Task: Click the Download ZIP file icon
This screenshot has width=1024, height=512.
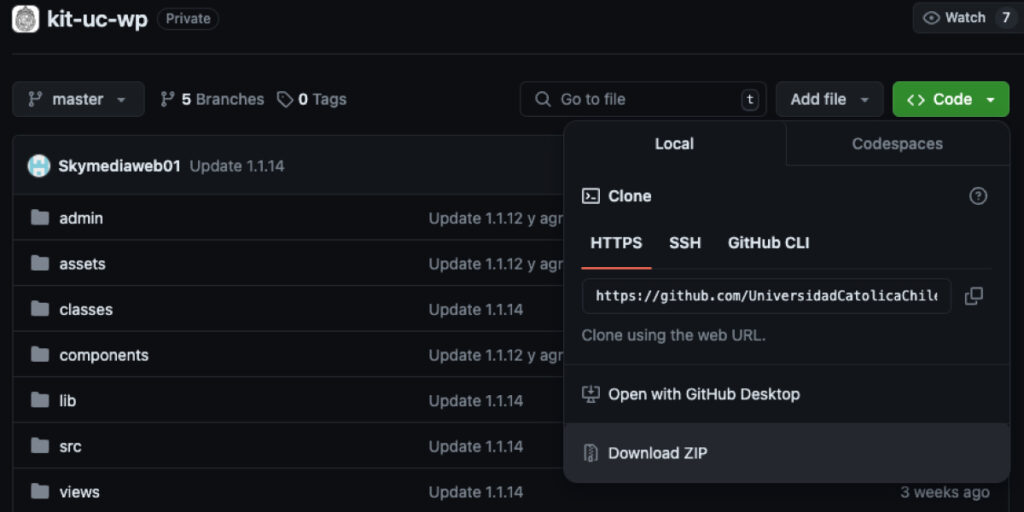Action: click(x=591, y=453)
